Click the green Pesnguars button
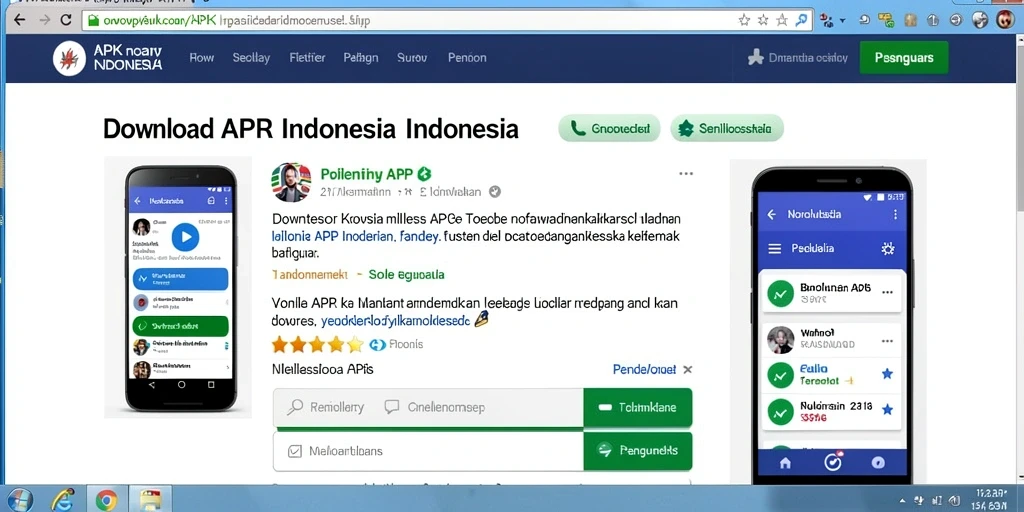 904,57
